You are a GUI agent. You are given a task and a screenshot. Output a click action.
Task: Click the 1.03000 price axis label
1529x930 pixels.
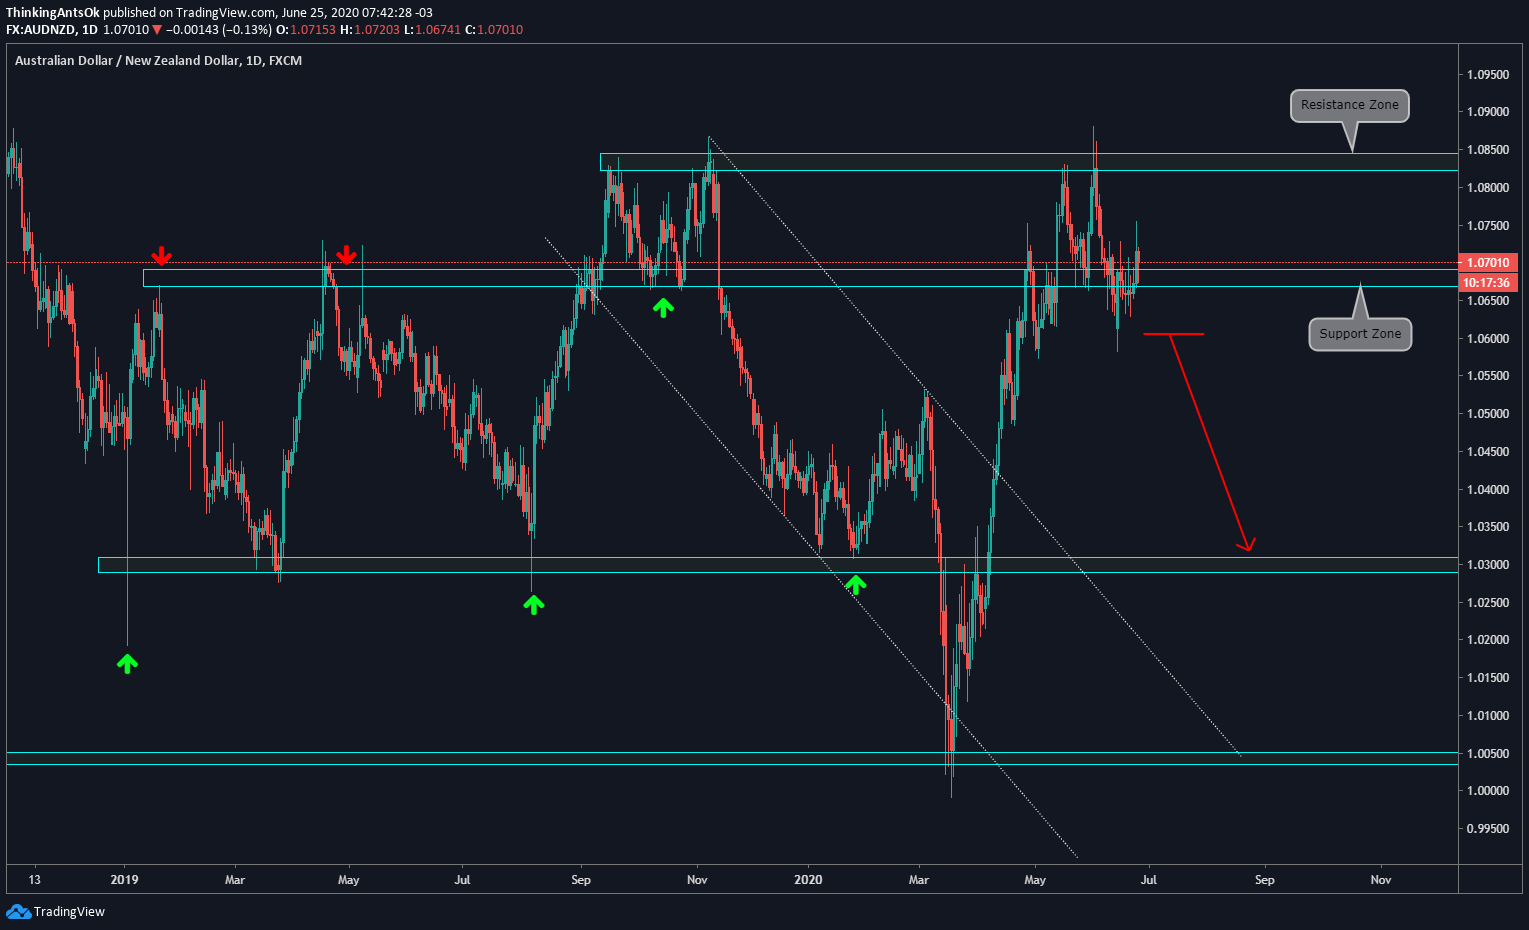1488,565
